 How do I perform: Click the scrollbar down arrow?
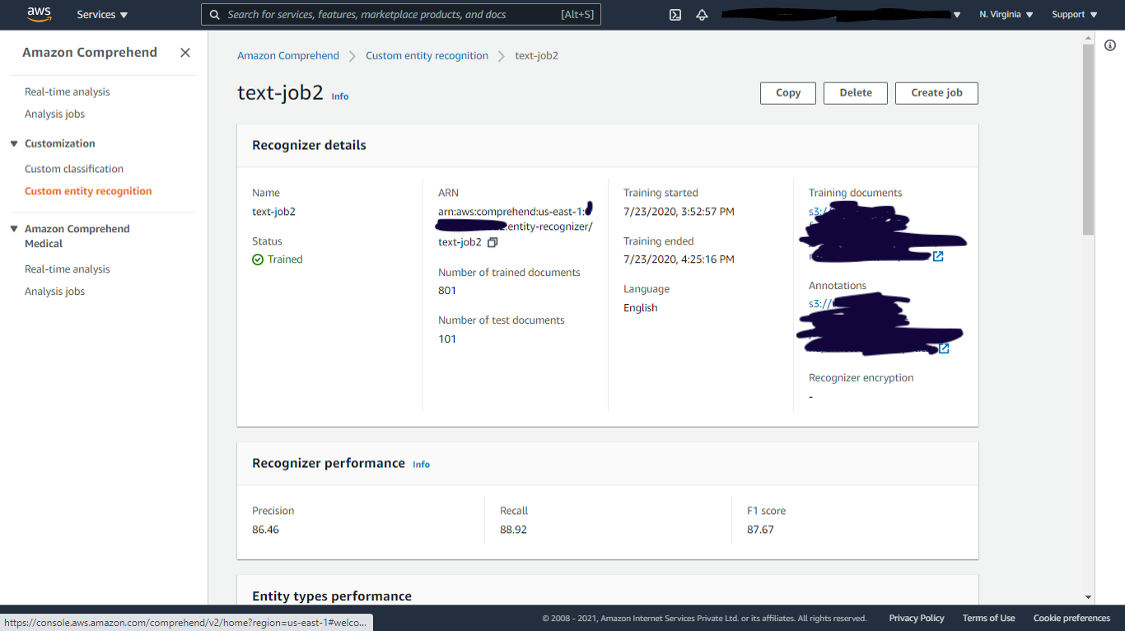pos(1088,597)
